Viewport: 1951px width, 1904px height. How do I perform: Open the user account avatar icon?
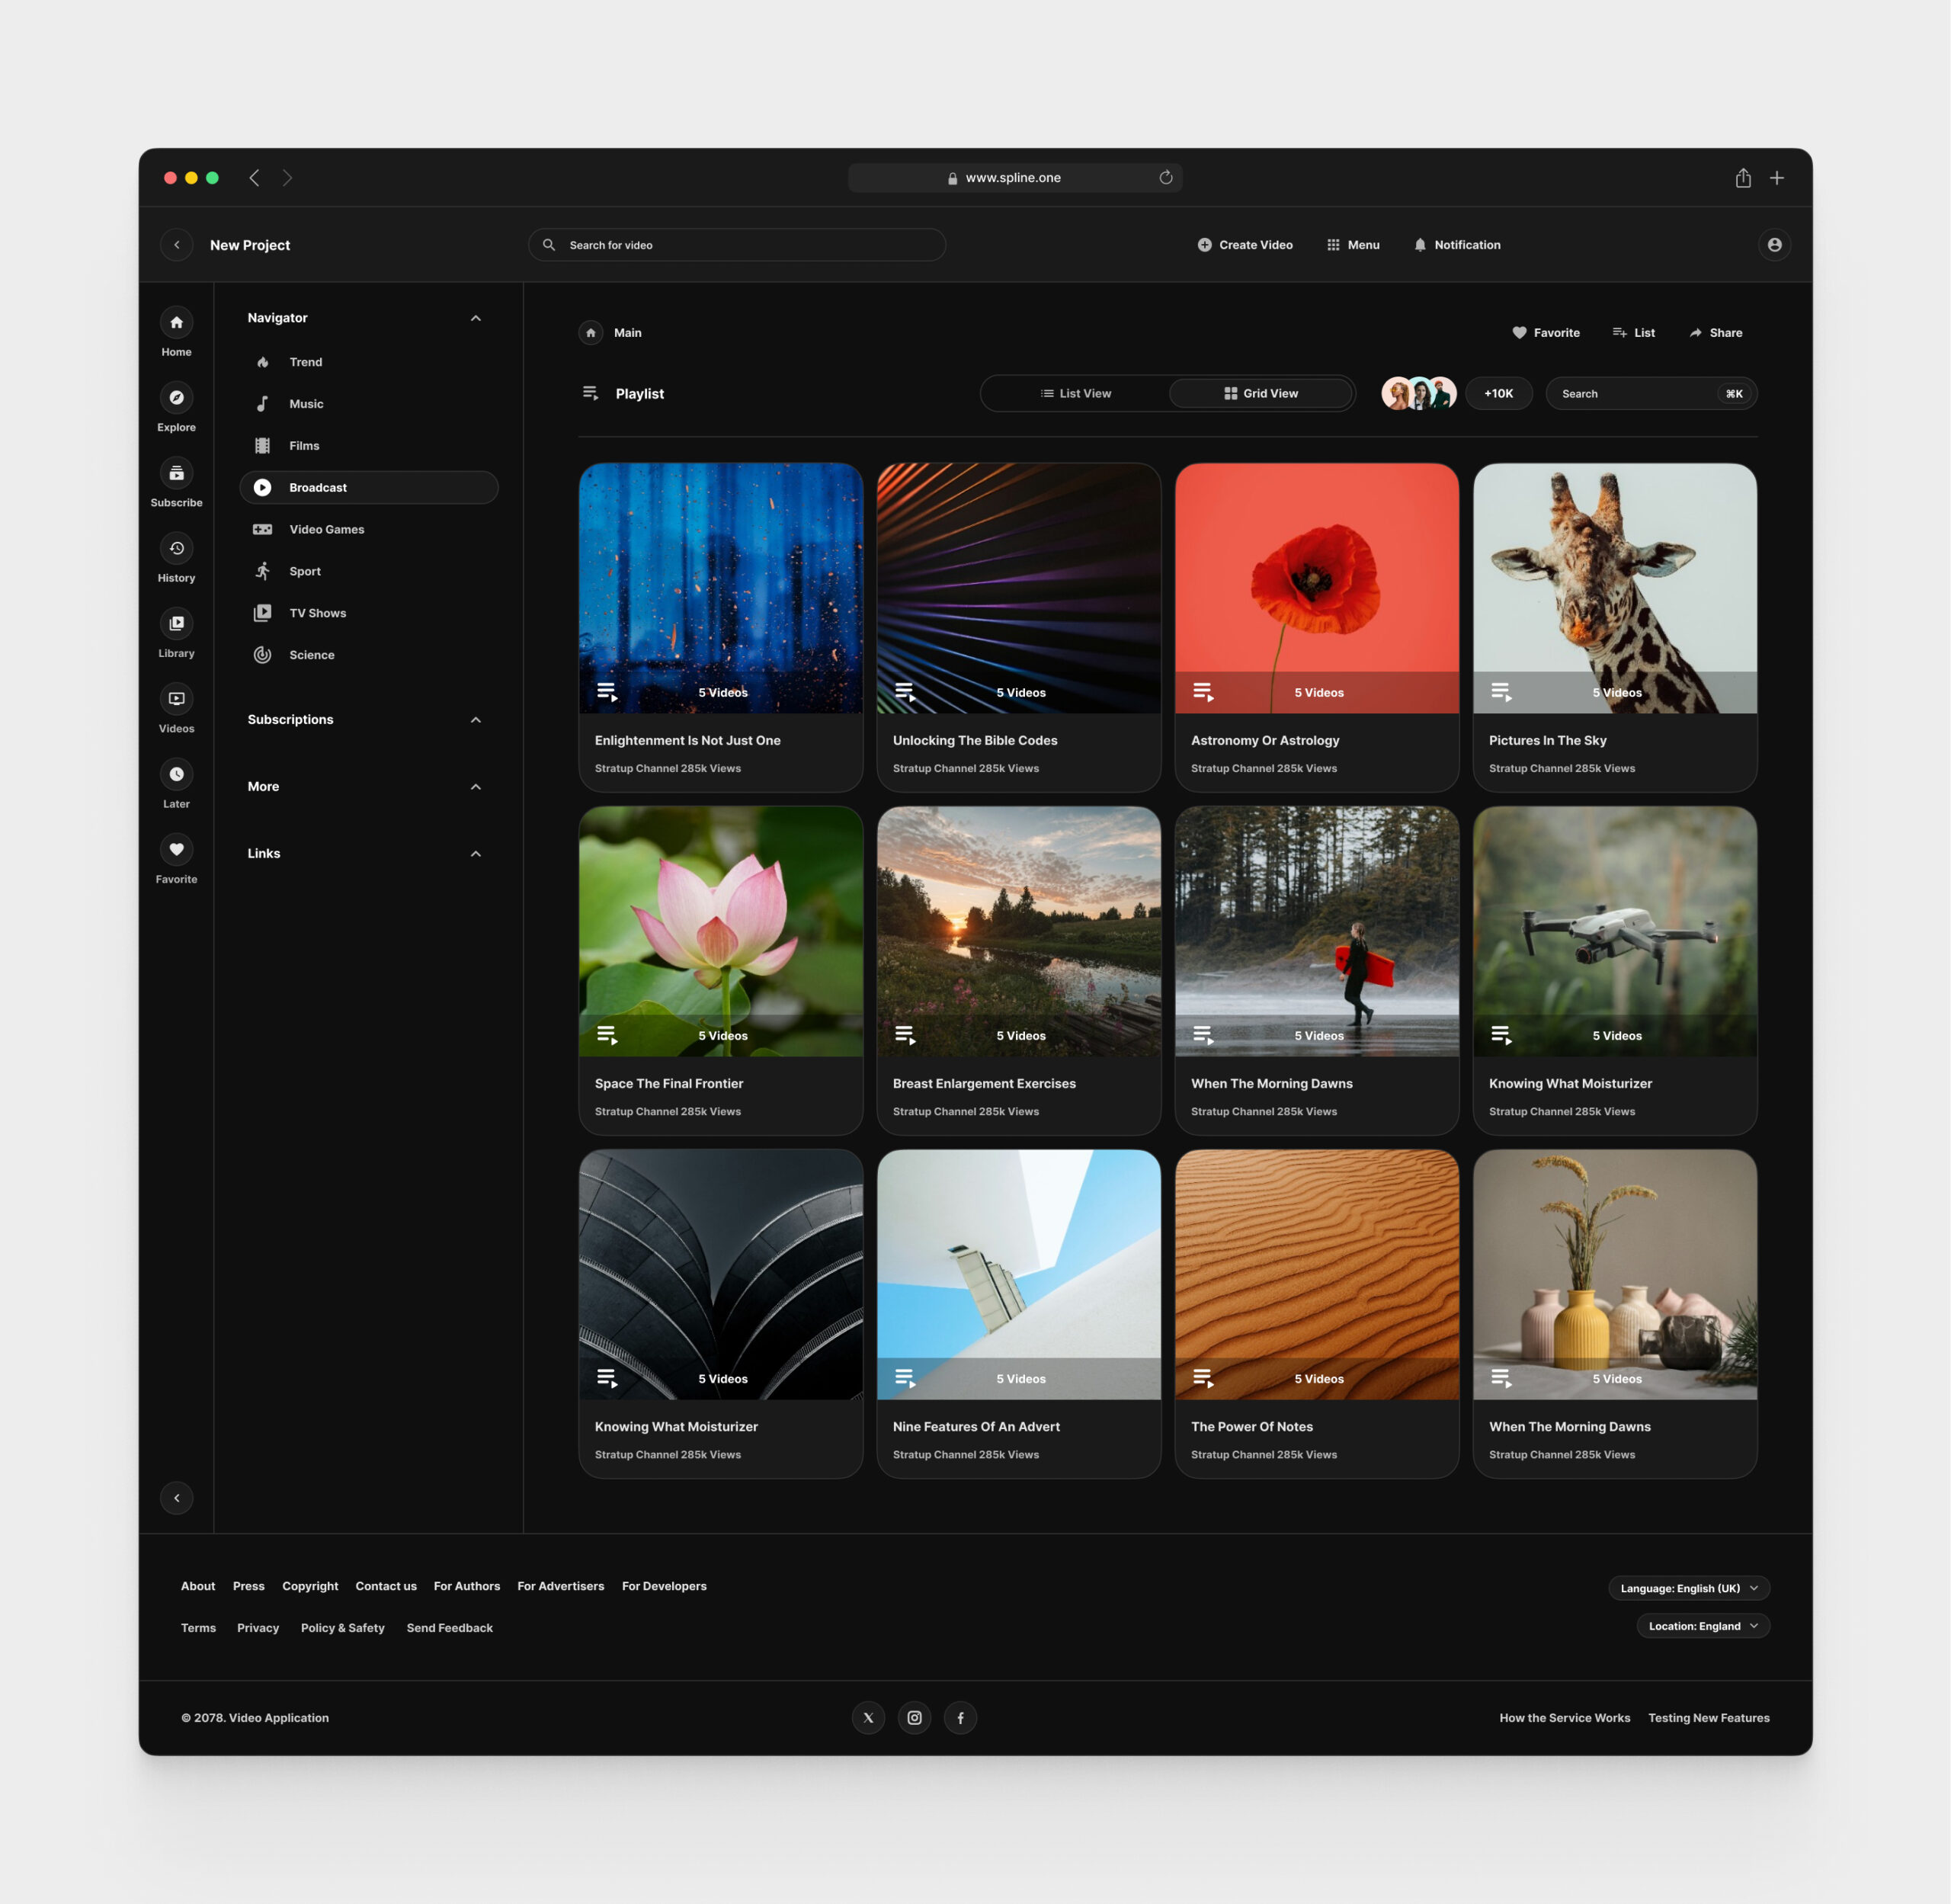pyautogui.click(x=1774, y=245)
